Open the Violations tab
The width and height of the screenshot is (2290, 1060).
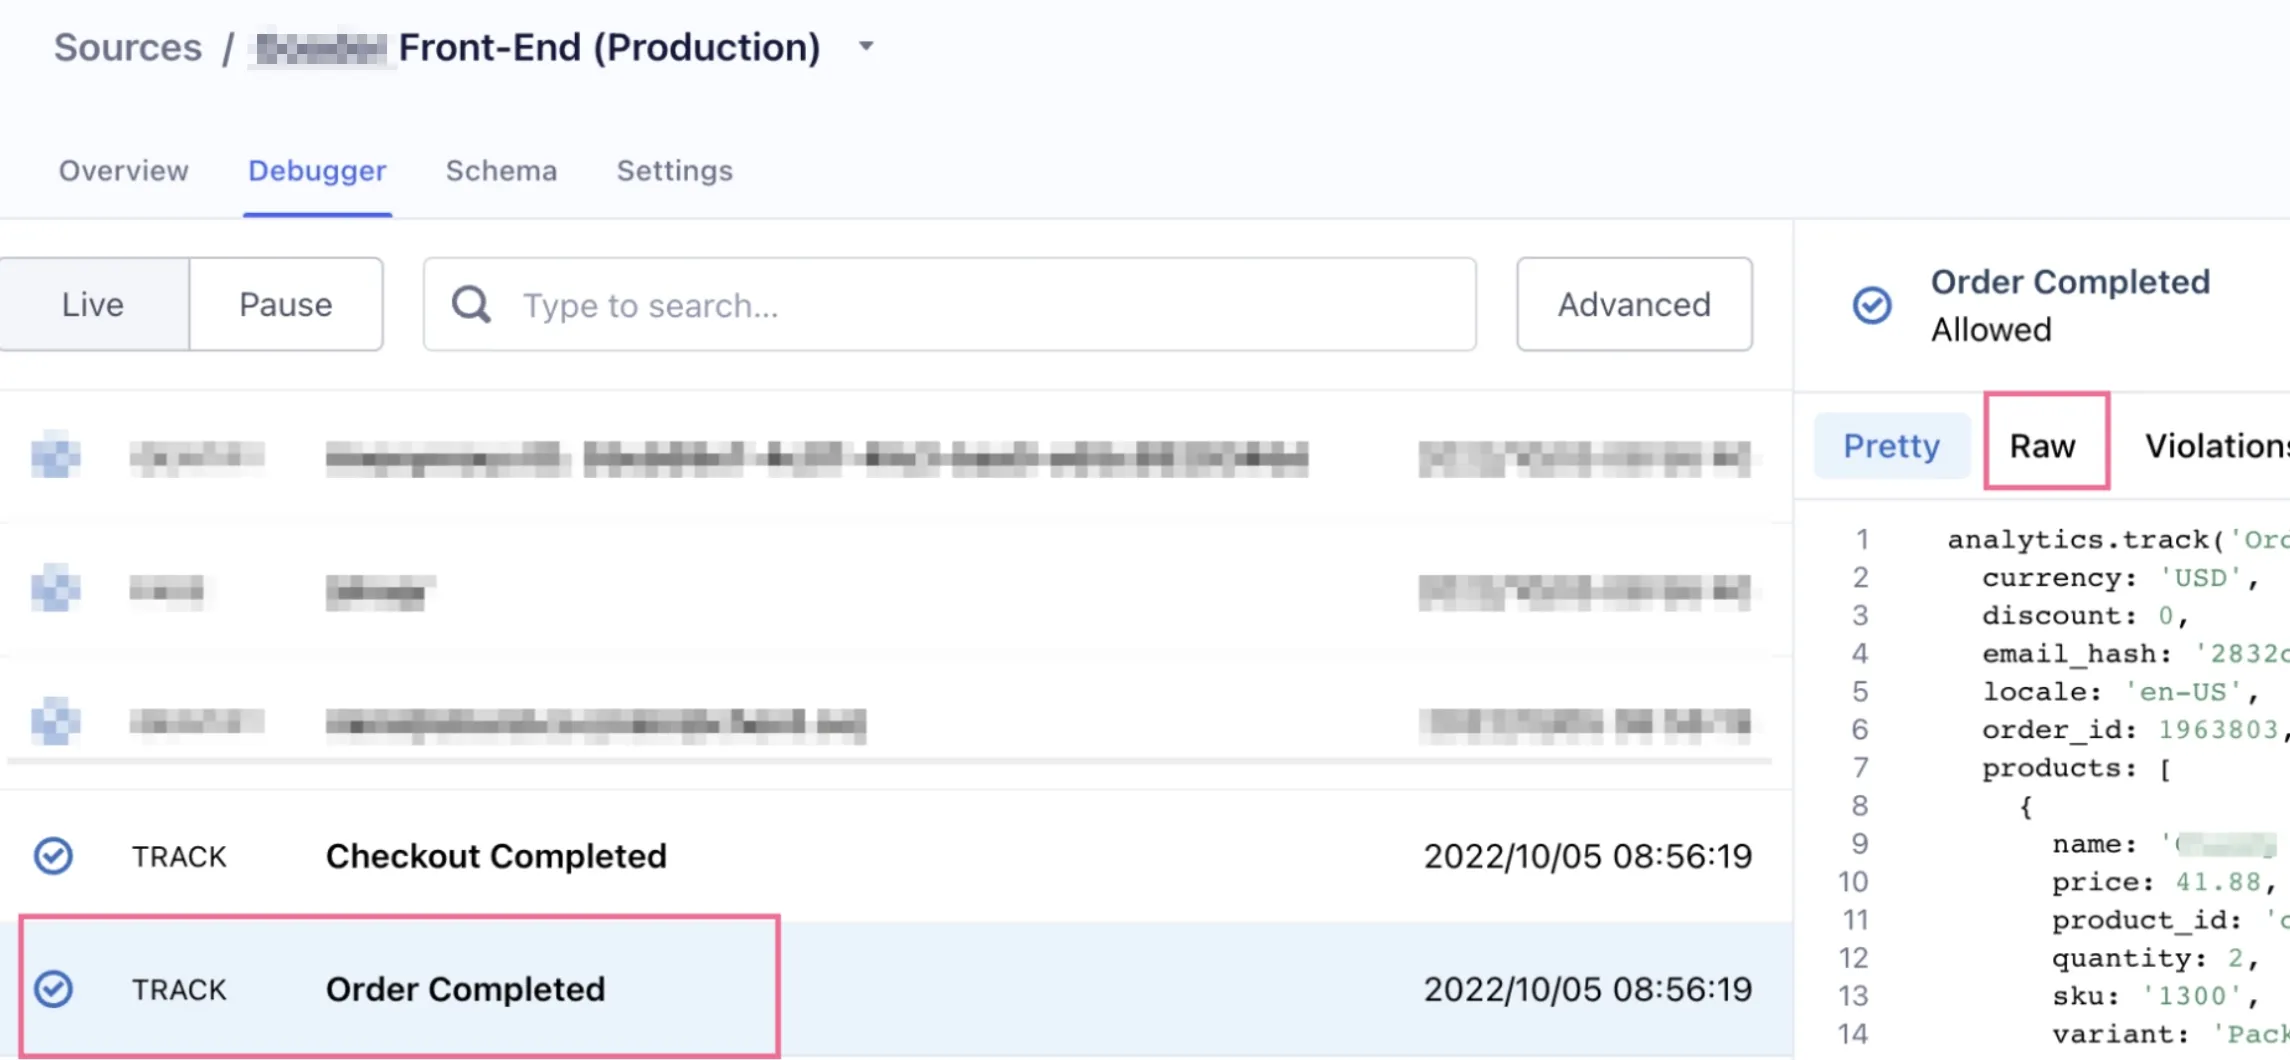[2216, 445]
